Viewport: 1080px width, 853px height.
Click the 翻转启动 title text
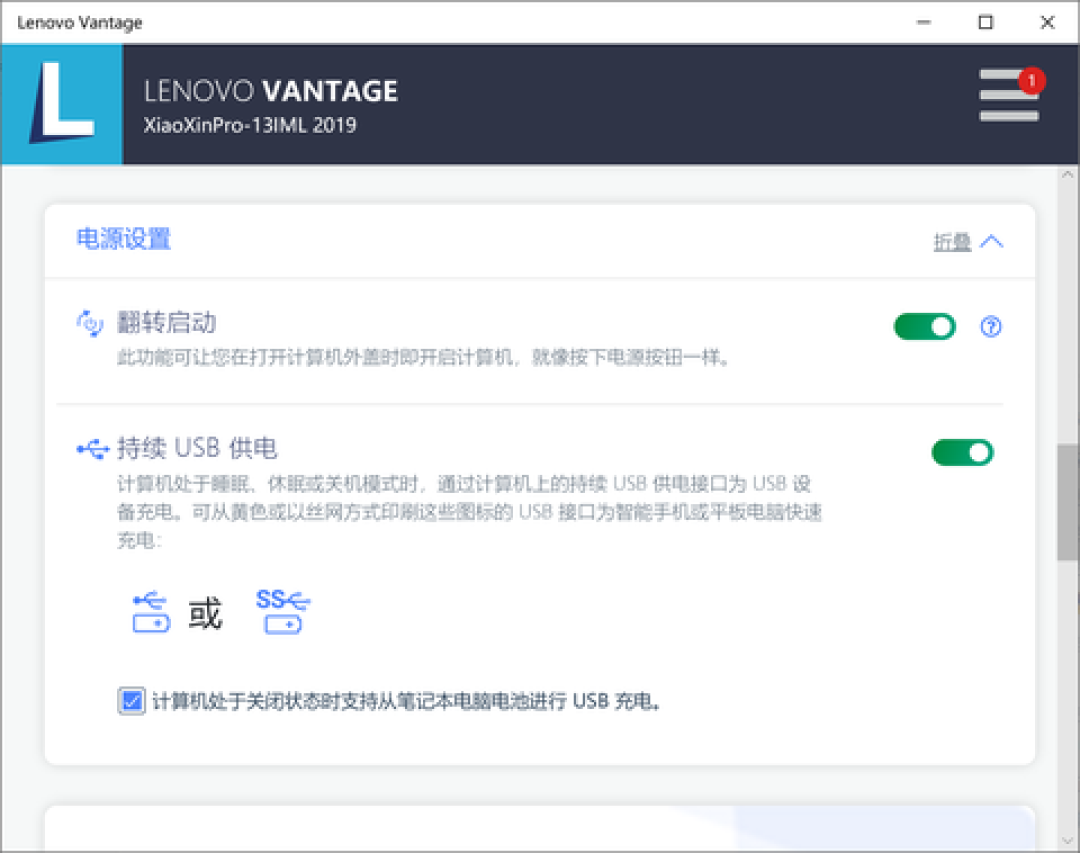point(167,322)
